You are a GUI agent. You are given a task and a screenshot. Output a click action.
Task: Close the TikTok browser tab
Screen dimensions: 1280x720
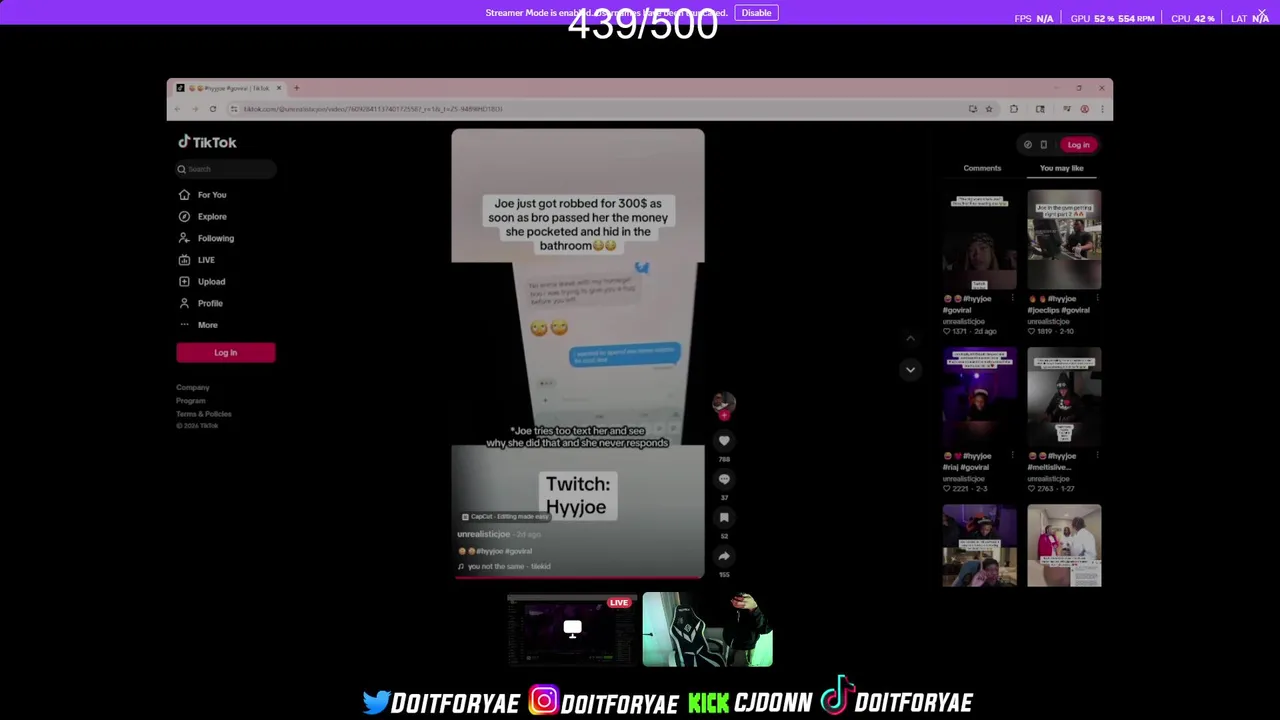(279, 88)
